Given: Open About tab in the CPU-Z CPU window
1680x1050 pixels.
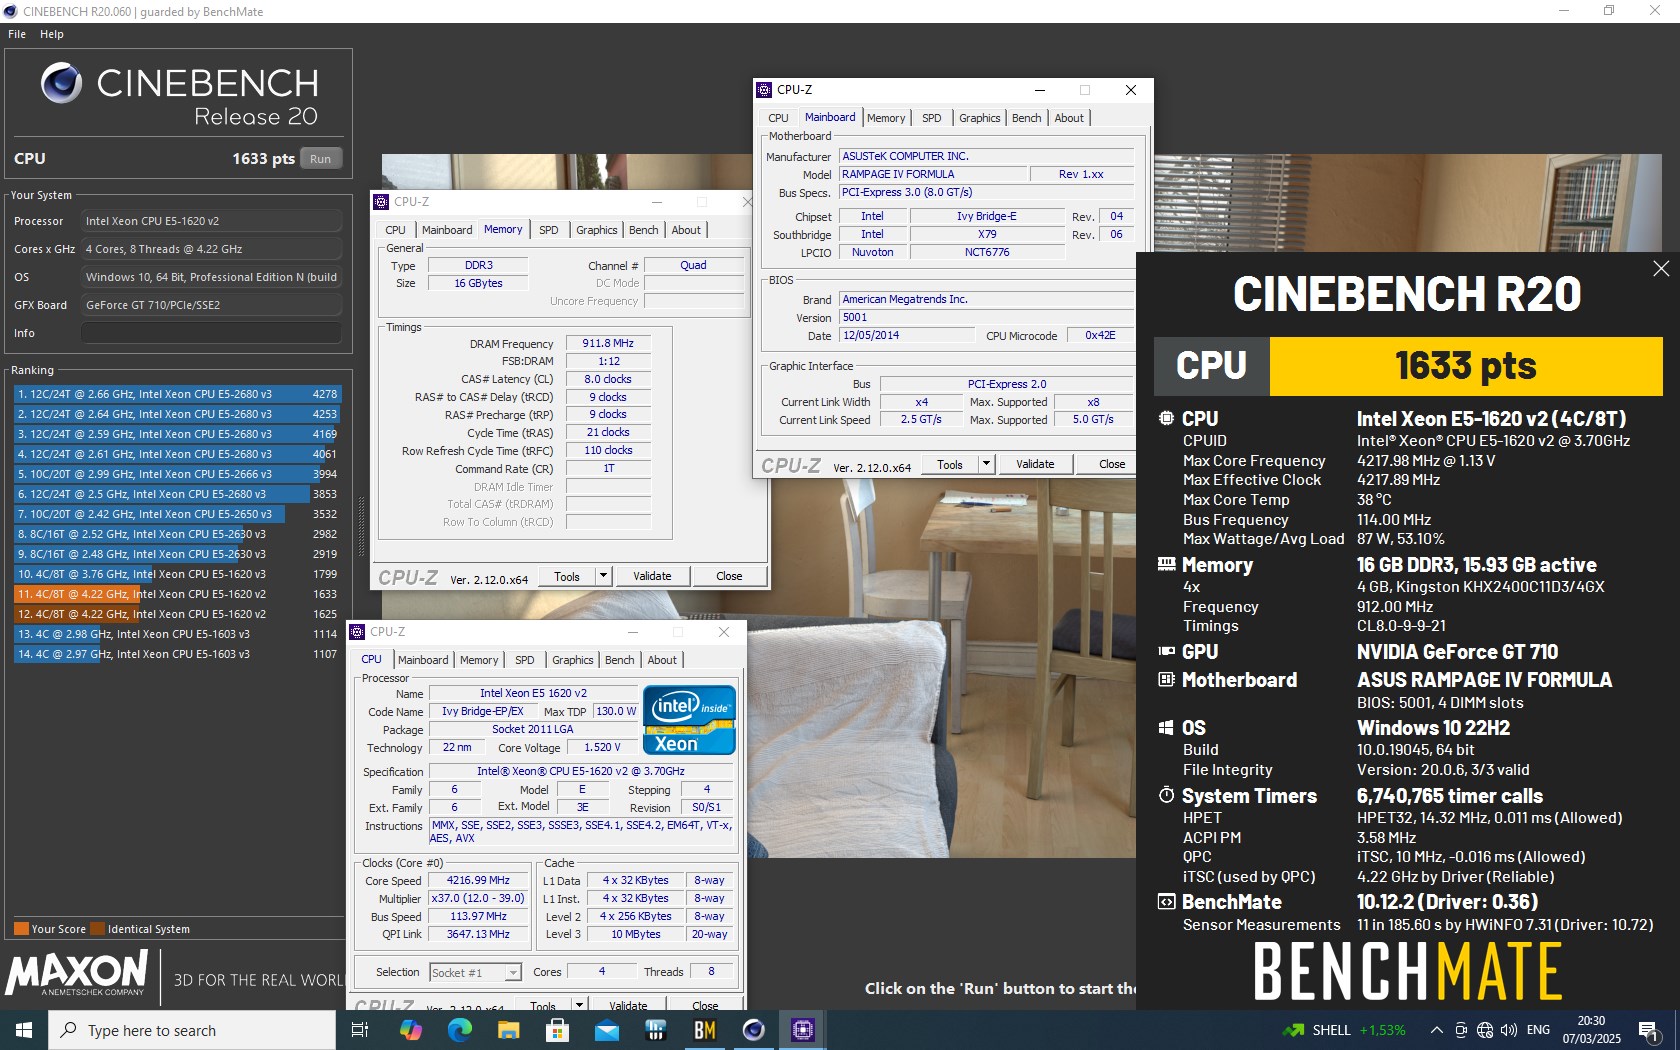Looking at the screenshot, I should [x=662, y=660].
